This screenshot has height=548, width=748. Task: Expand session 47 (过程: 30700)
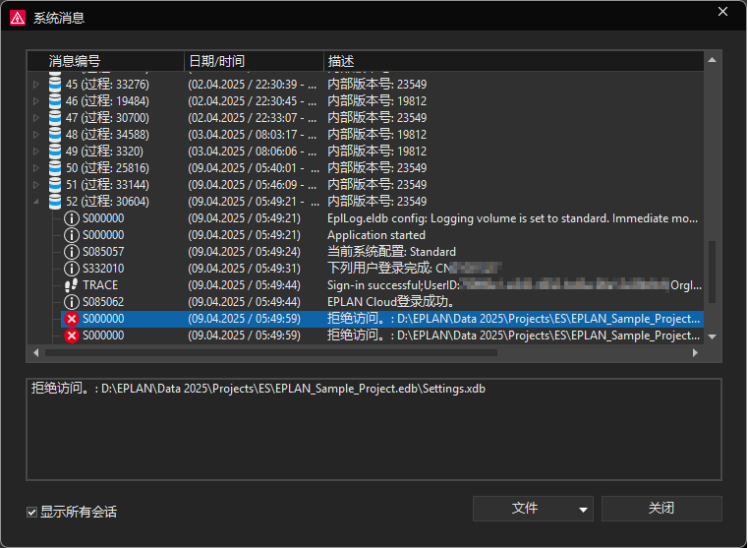point(36,118)
